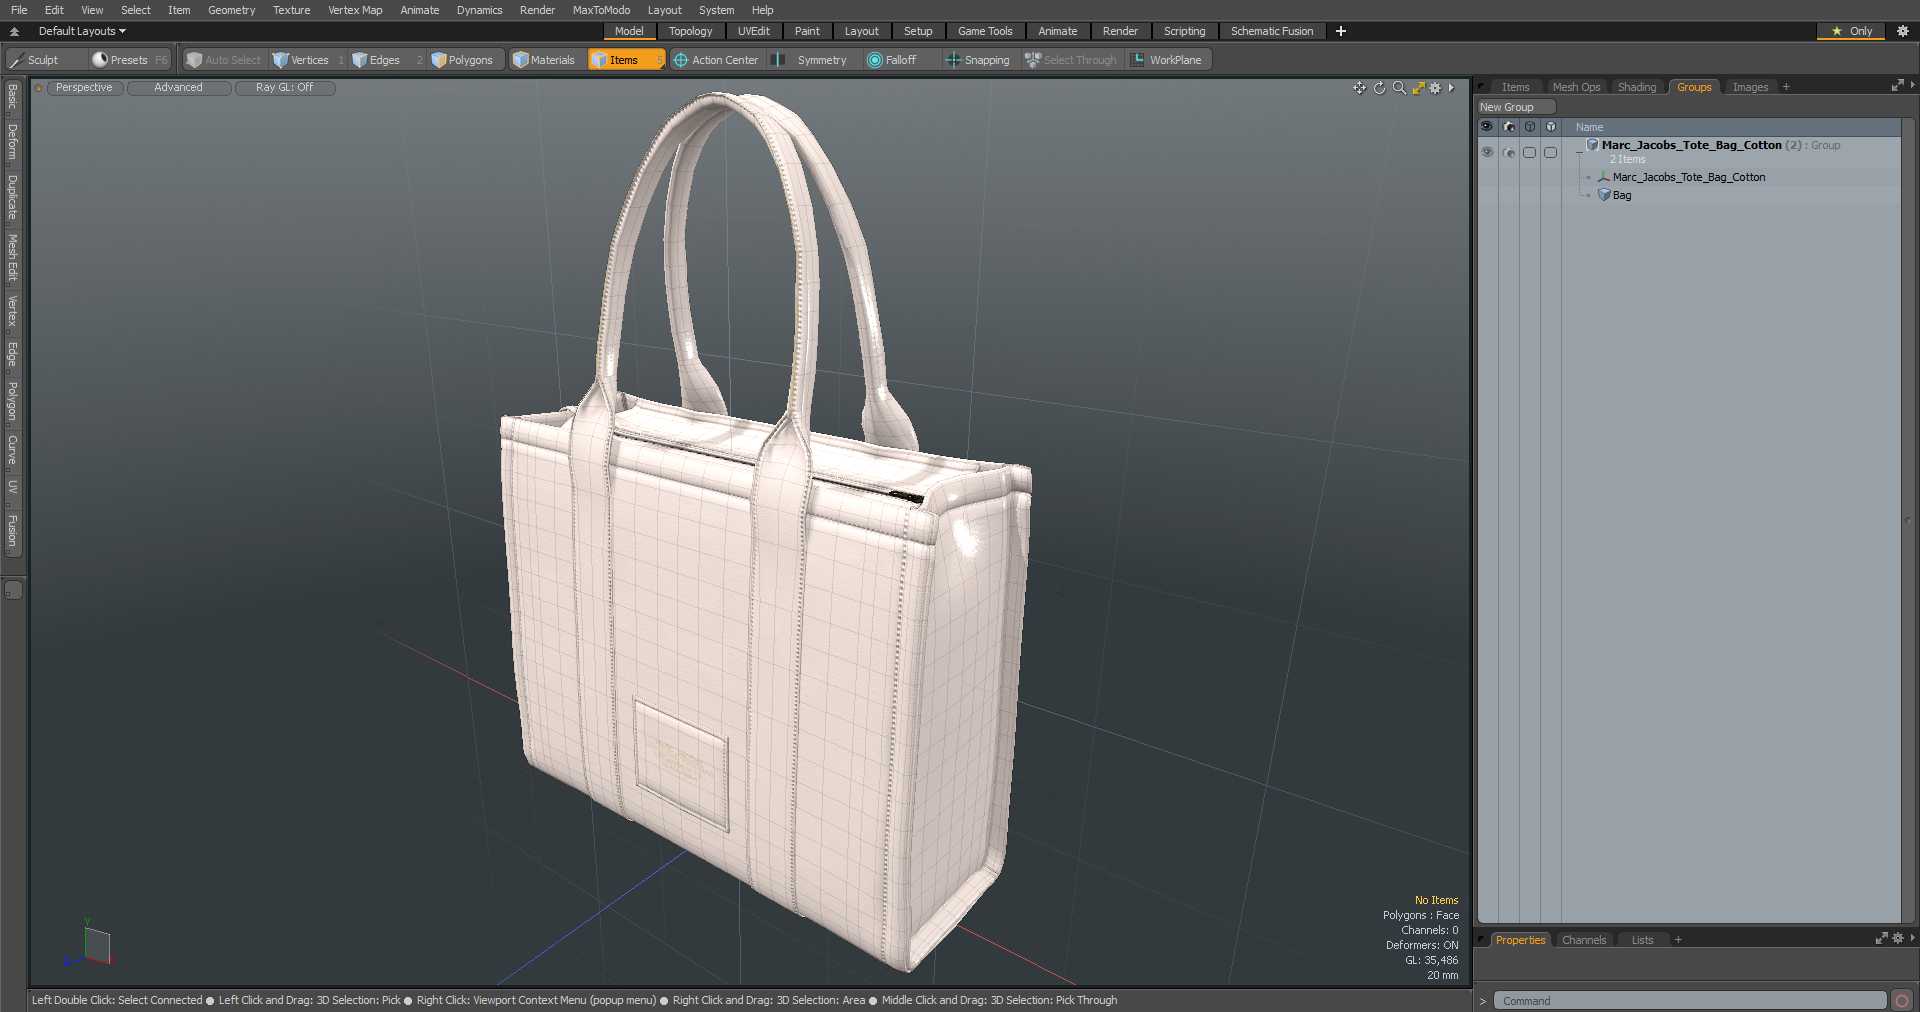Image resolution: width=1920 pixels, height=1012 pixels.
Task: Add a new tab beside Lists
Action: pos(1678,940)
